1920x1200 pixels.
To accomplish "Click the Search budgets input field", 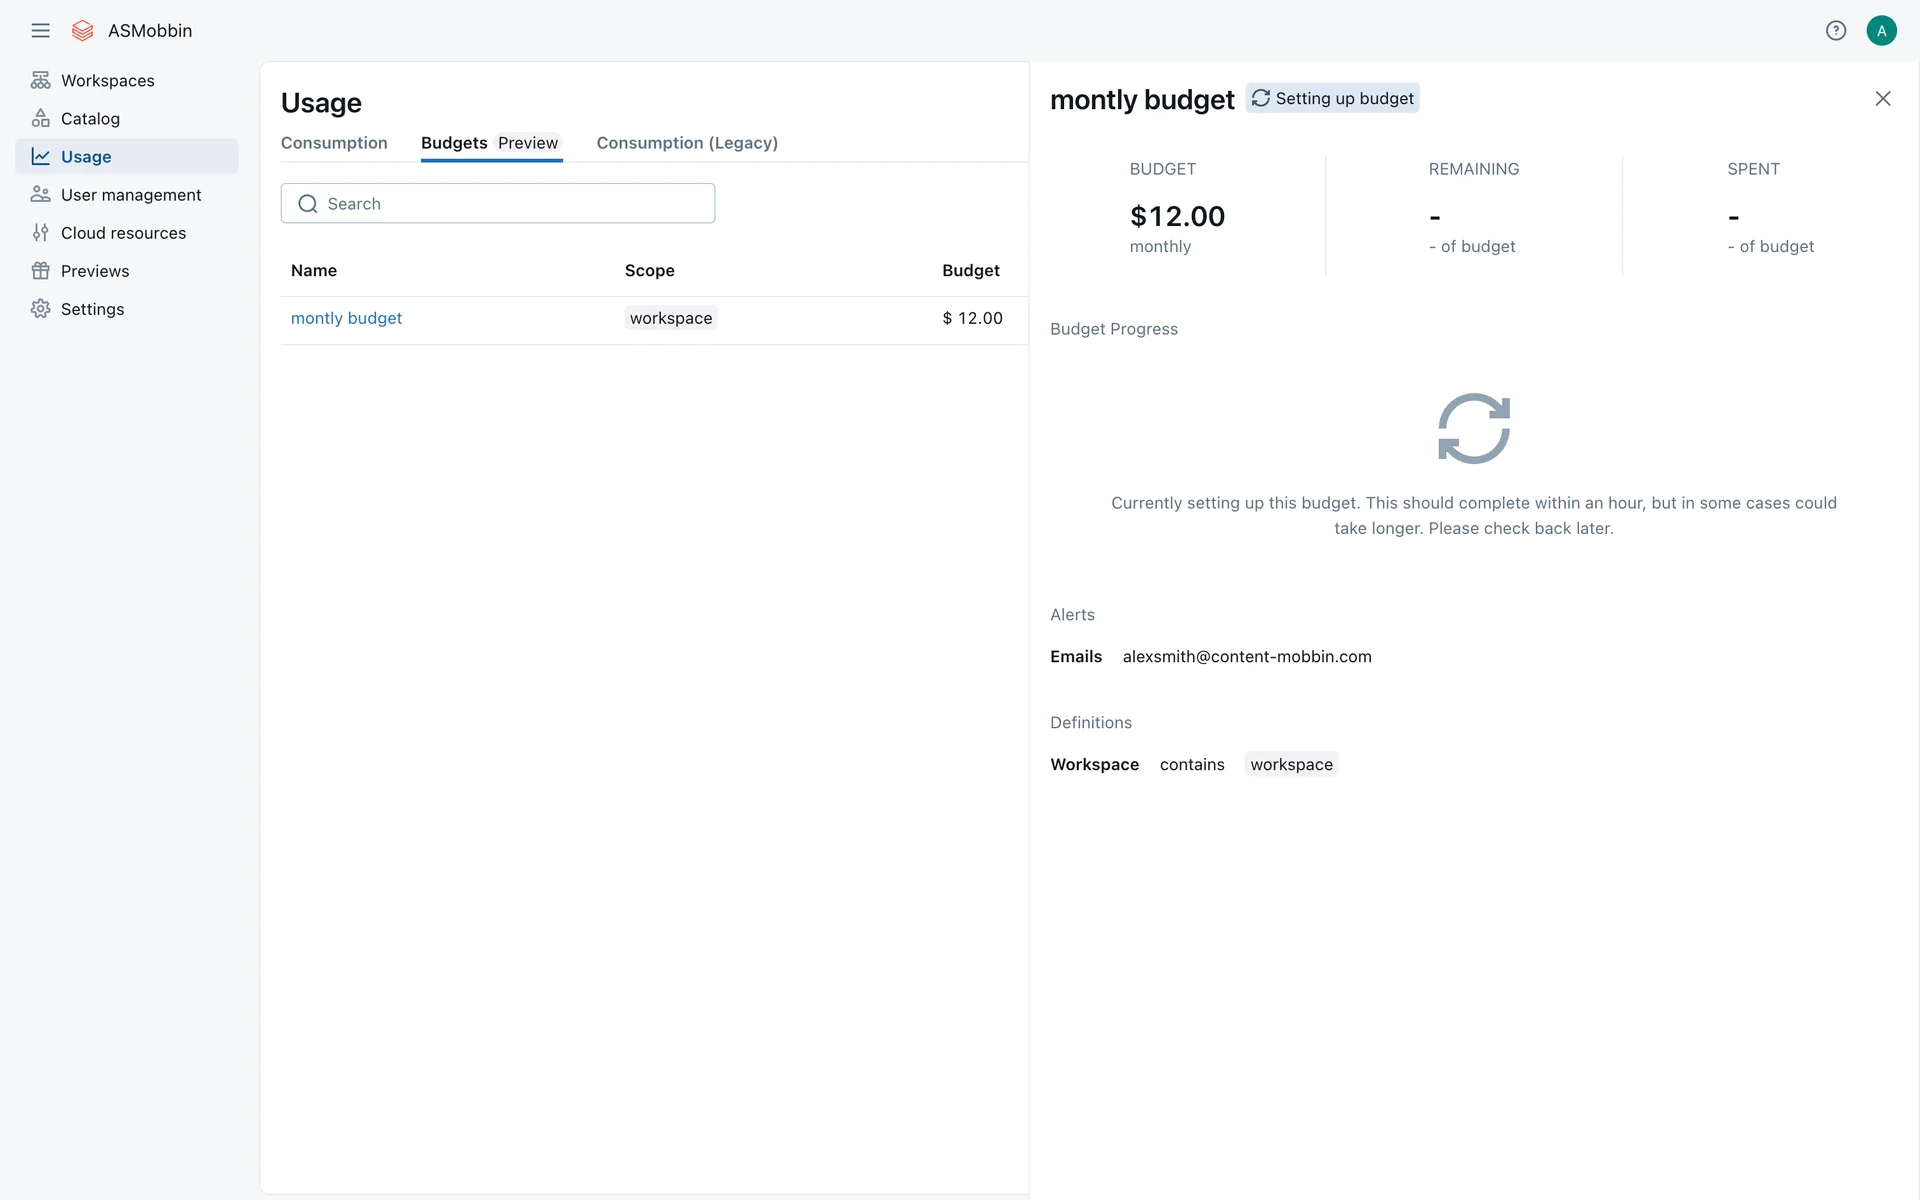I will [x=498, y=204].
